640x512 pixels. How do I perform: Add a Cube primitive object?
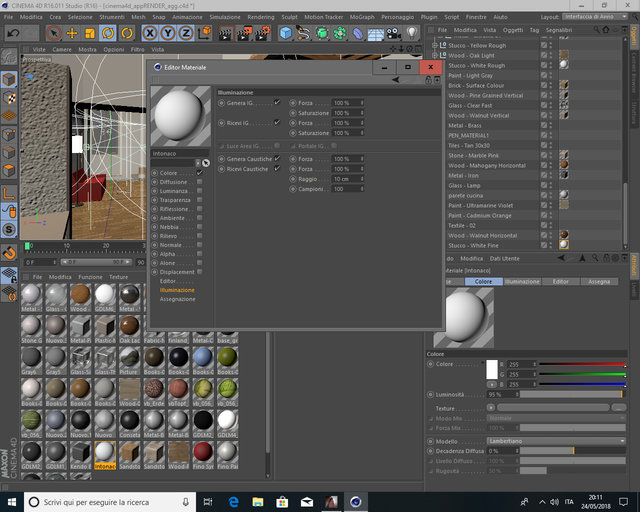click(x=286, y=33)
